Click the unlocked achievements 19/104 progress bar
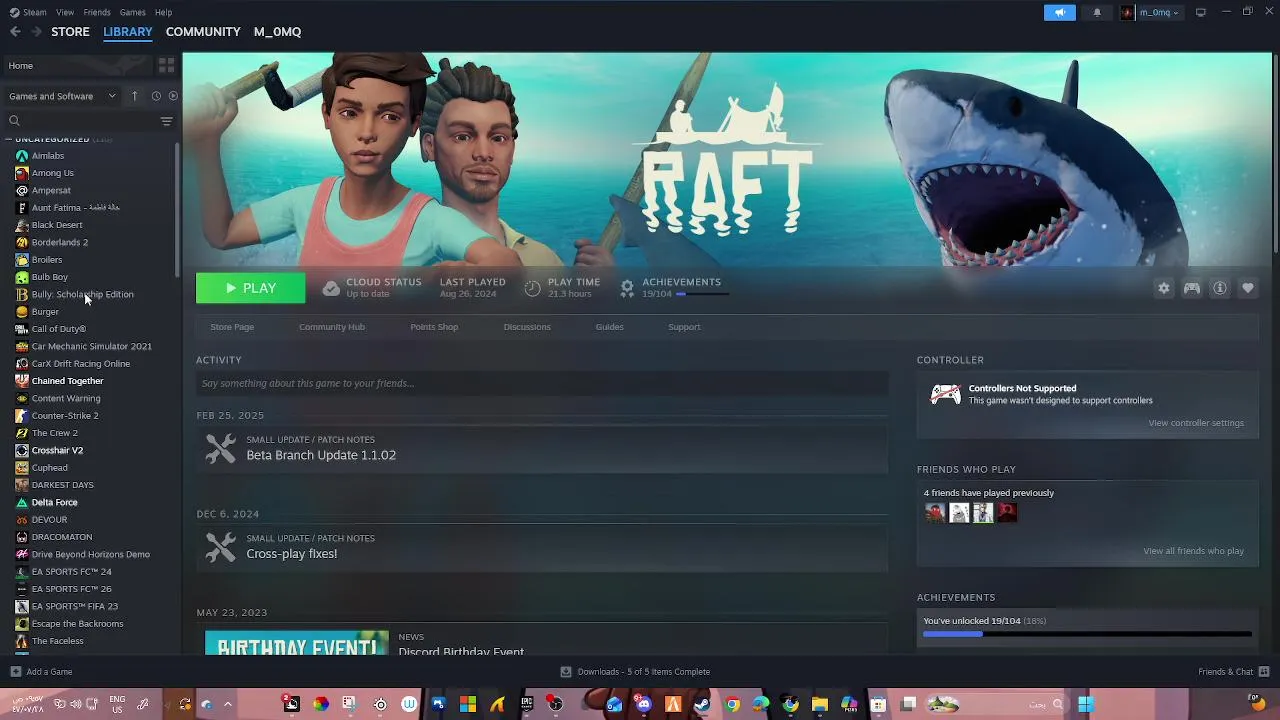 (1087, 634)
